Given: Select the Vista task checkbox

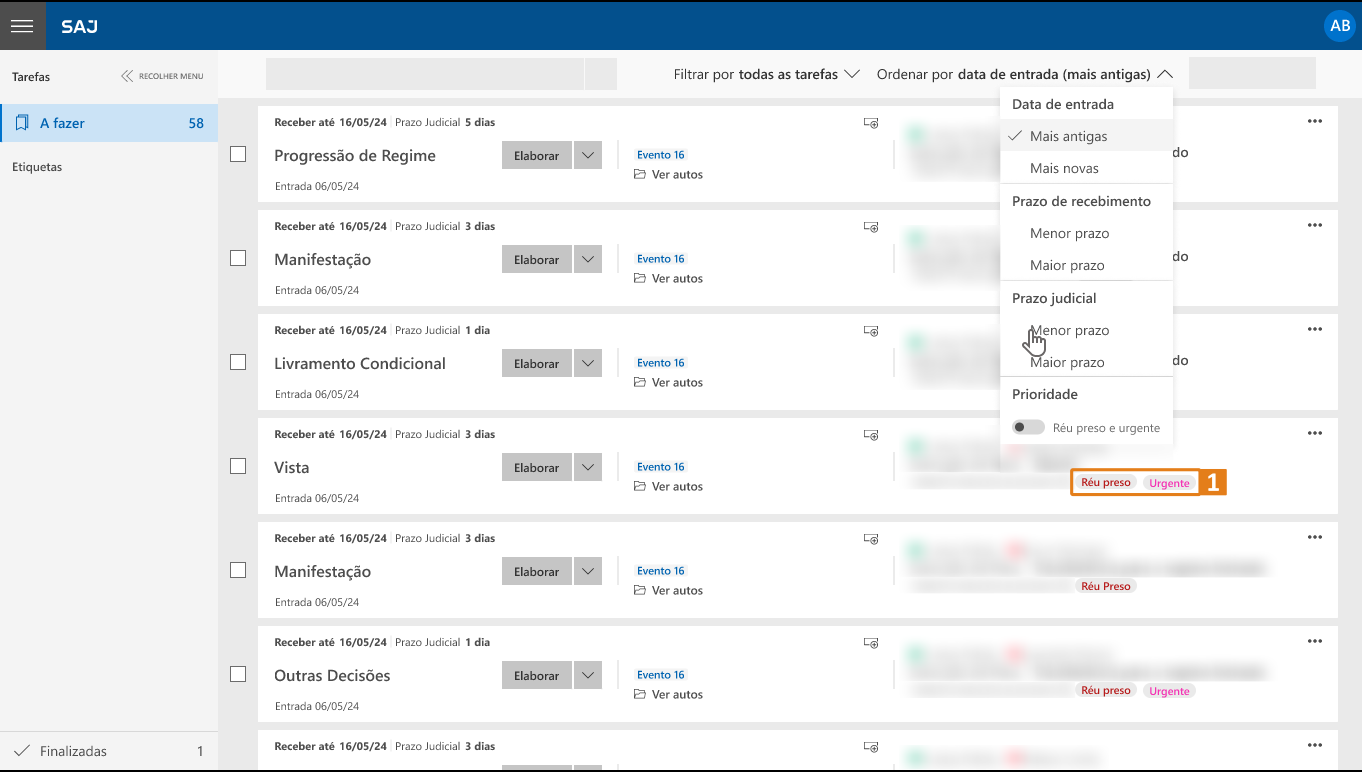Looking at the screenshot, I should coord(238,466).
